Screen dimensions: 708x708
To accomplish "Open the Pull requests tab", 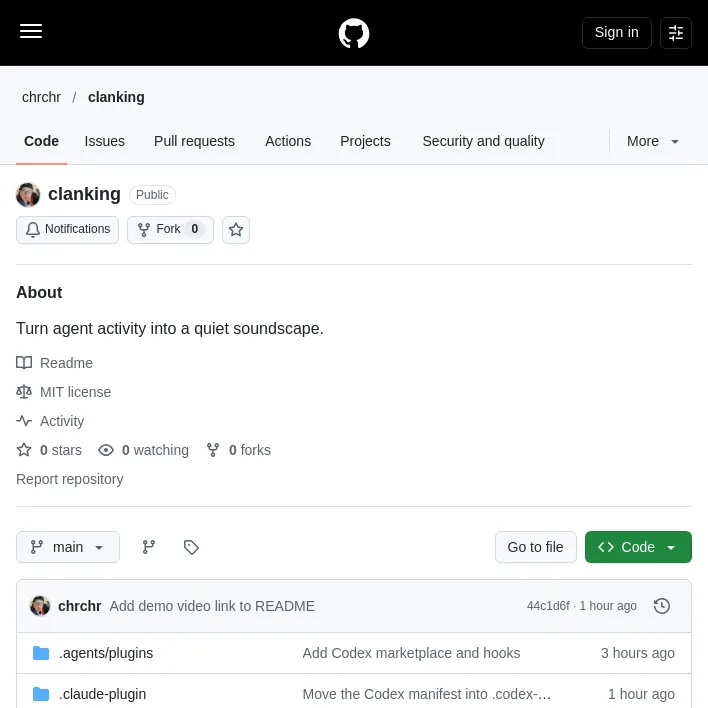I will click(x=194, y=141).
